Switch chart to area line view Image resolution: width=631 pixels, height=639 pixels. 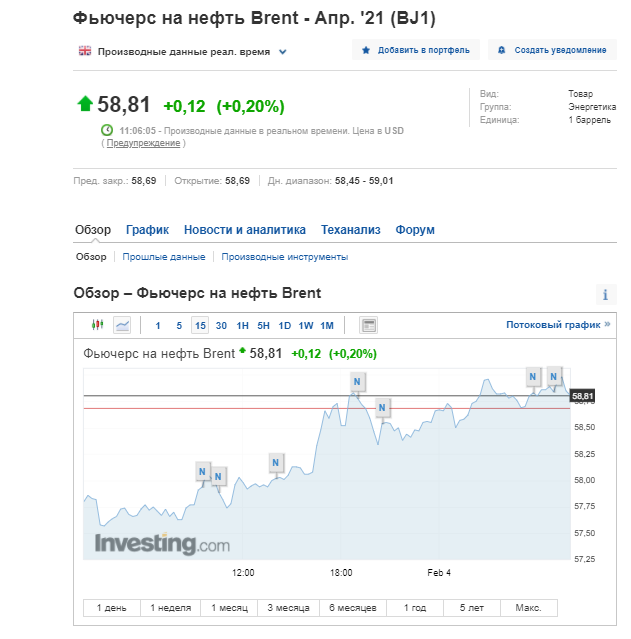[x=122, y=325]
